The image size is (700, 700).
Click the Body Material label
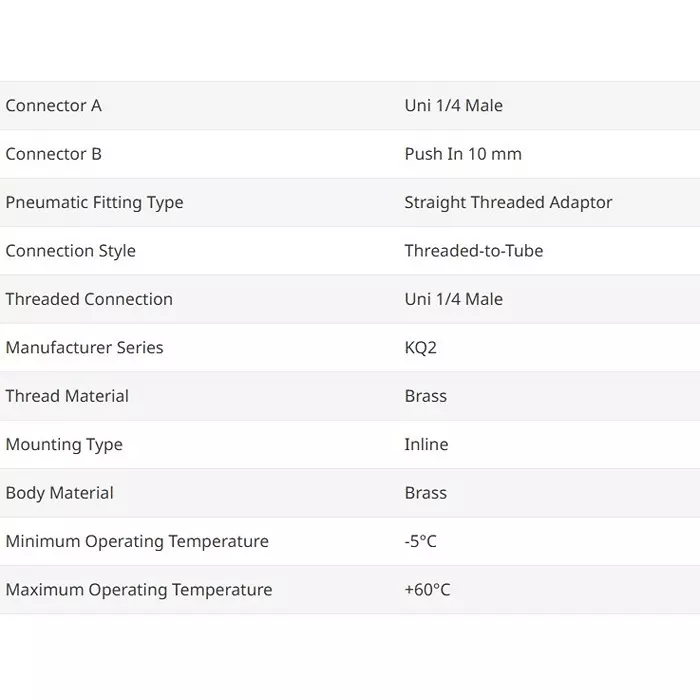[x=59, y=493]
